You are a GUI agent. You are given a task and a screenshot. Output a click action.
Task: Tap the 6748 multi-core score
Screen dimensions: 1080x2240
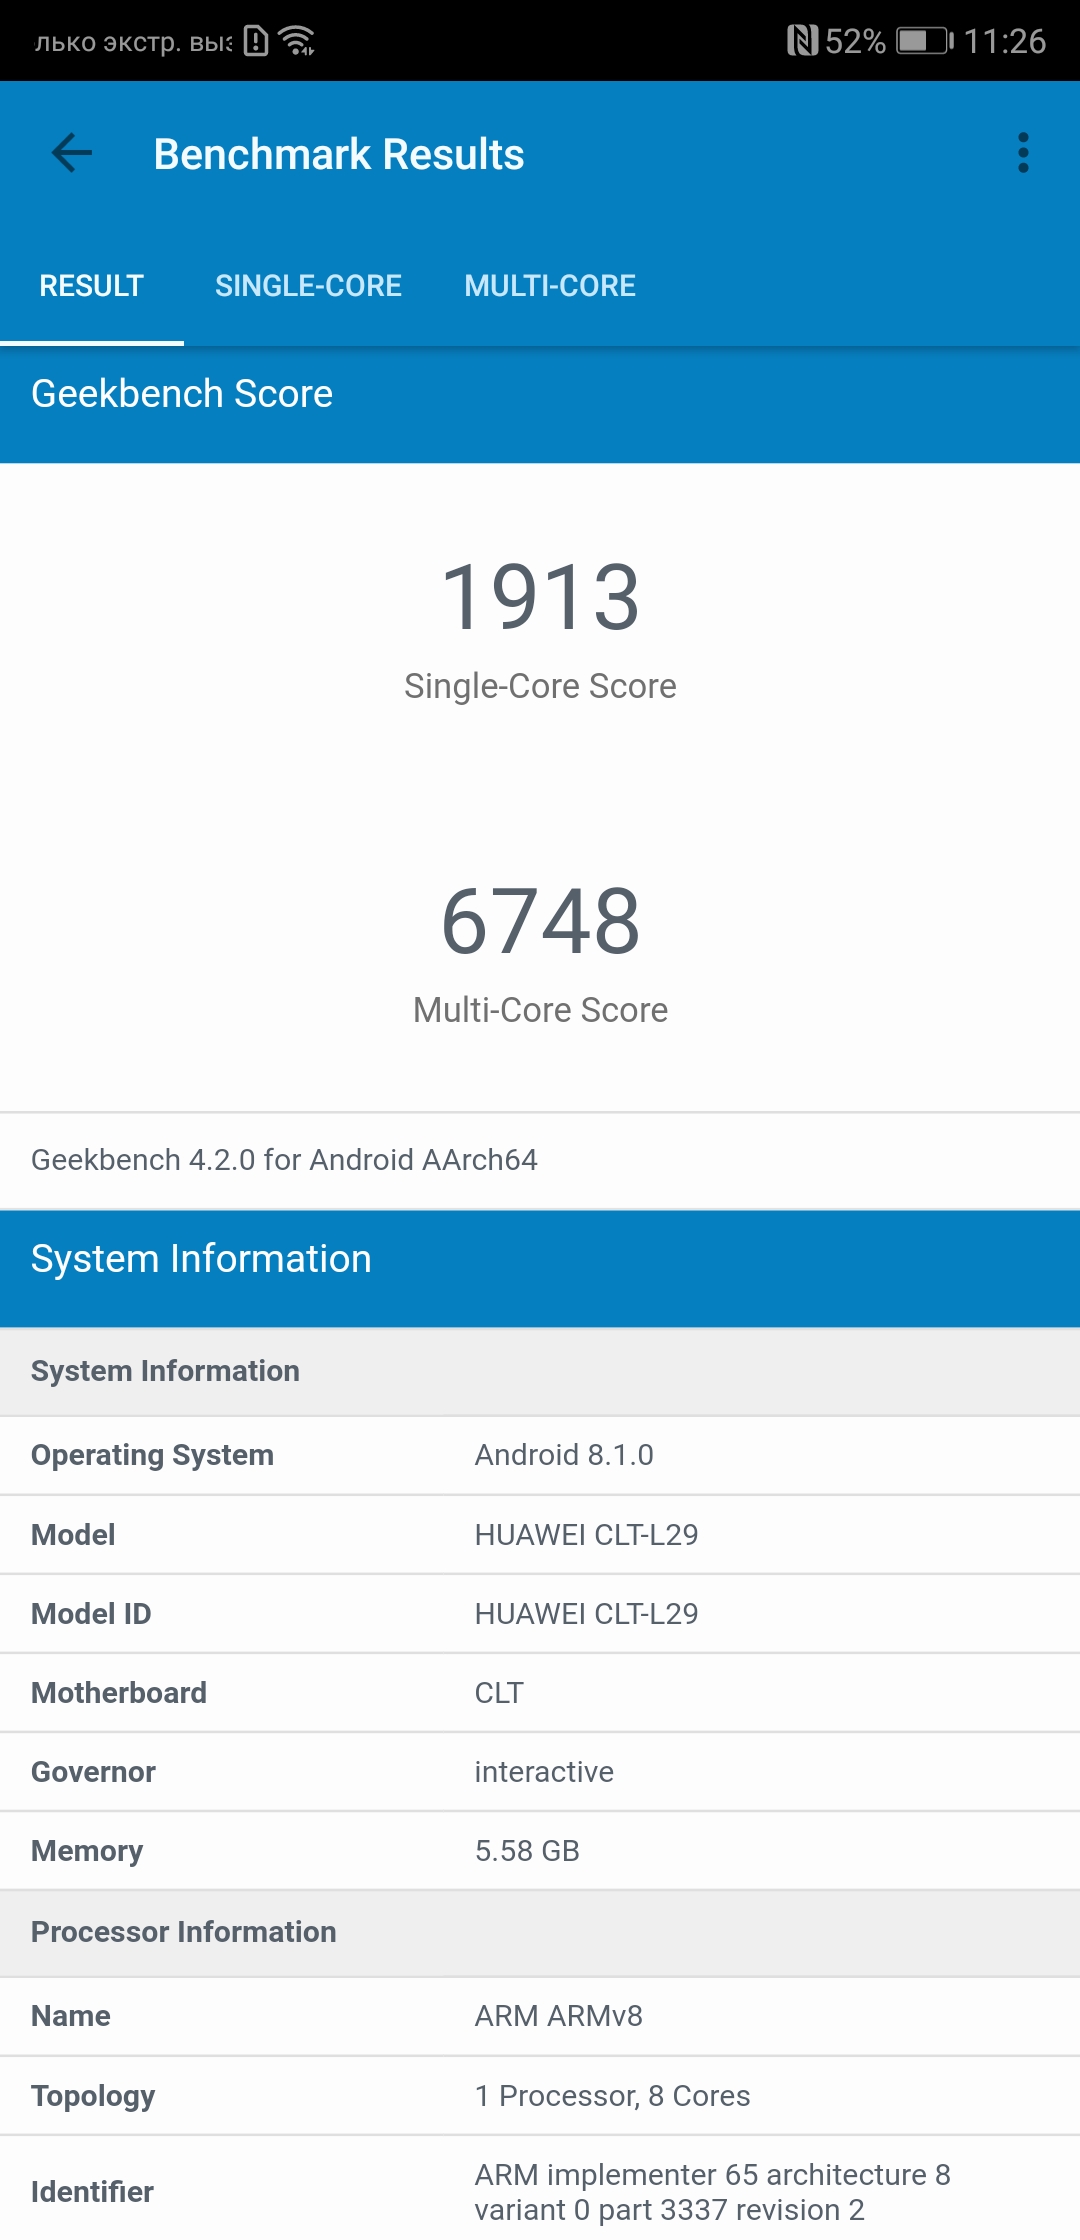coord(540,922)
